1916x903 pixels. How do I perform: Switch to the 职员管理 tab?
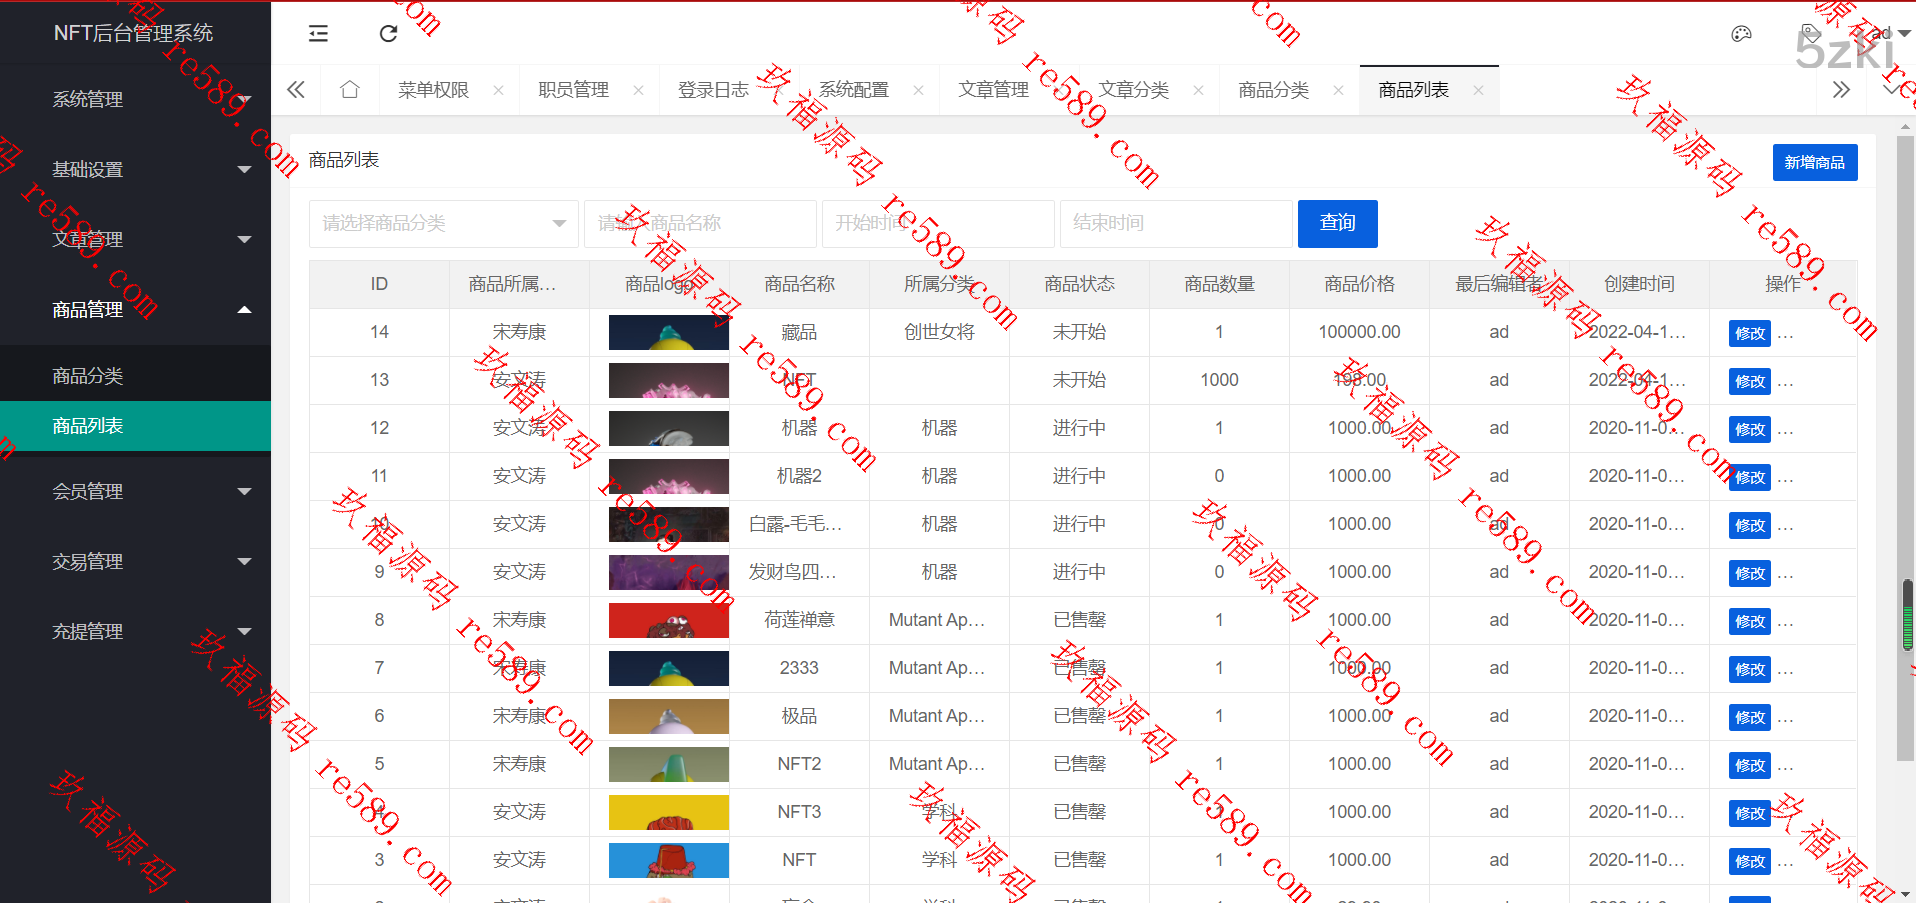click(x=573, y=89)
